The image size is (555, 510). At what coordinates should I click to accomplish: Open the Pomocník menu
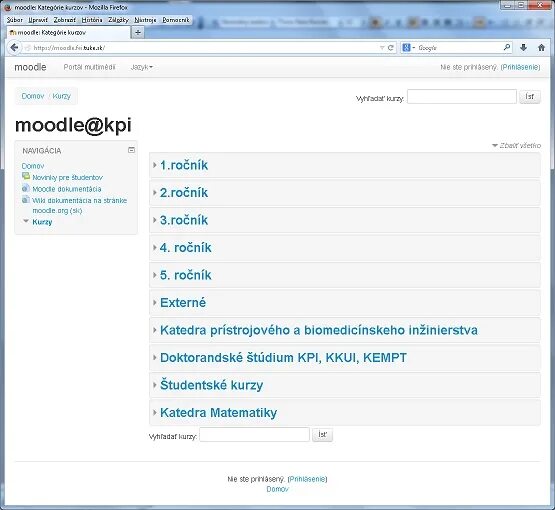pyautogui.click(x=176, y=20)
